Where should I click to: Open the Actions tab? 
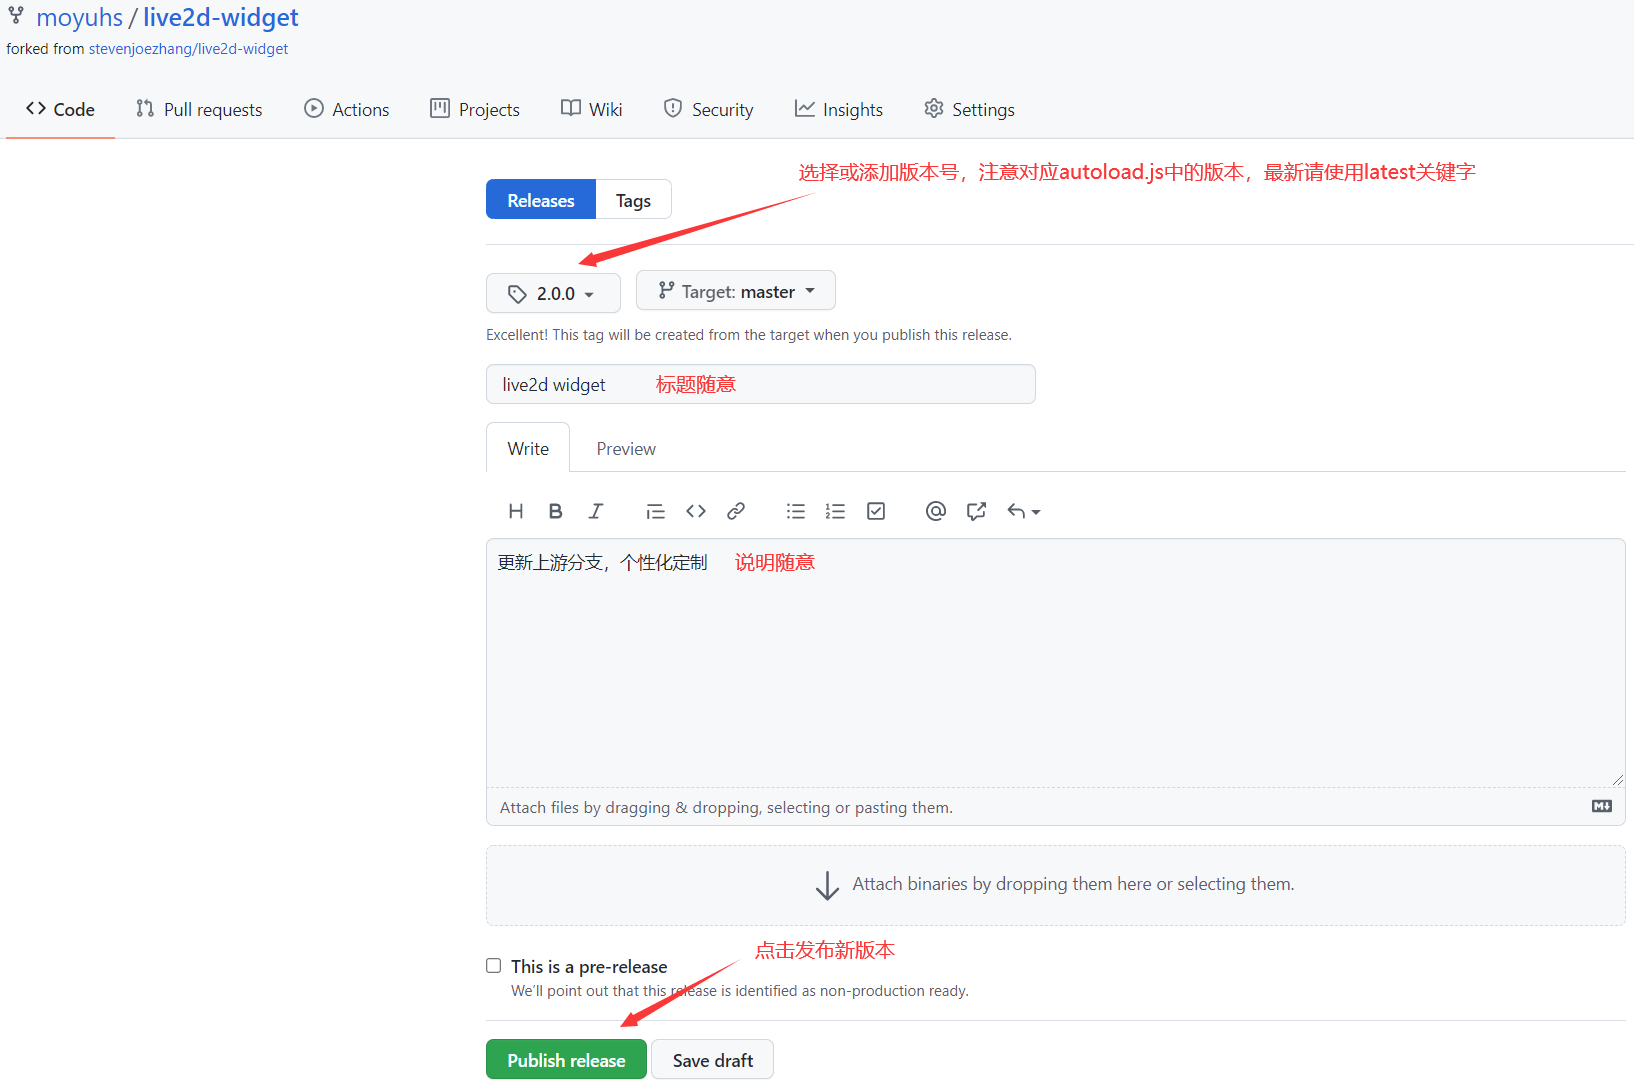[x=347, y=109]
